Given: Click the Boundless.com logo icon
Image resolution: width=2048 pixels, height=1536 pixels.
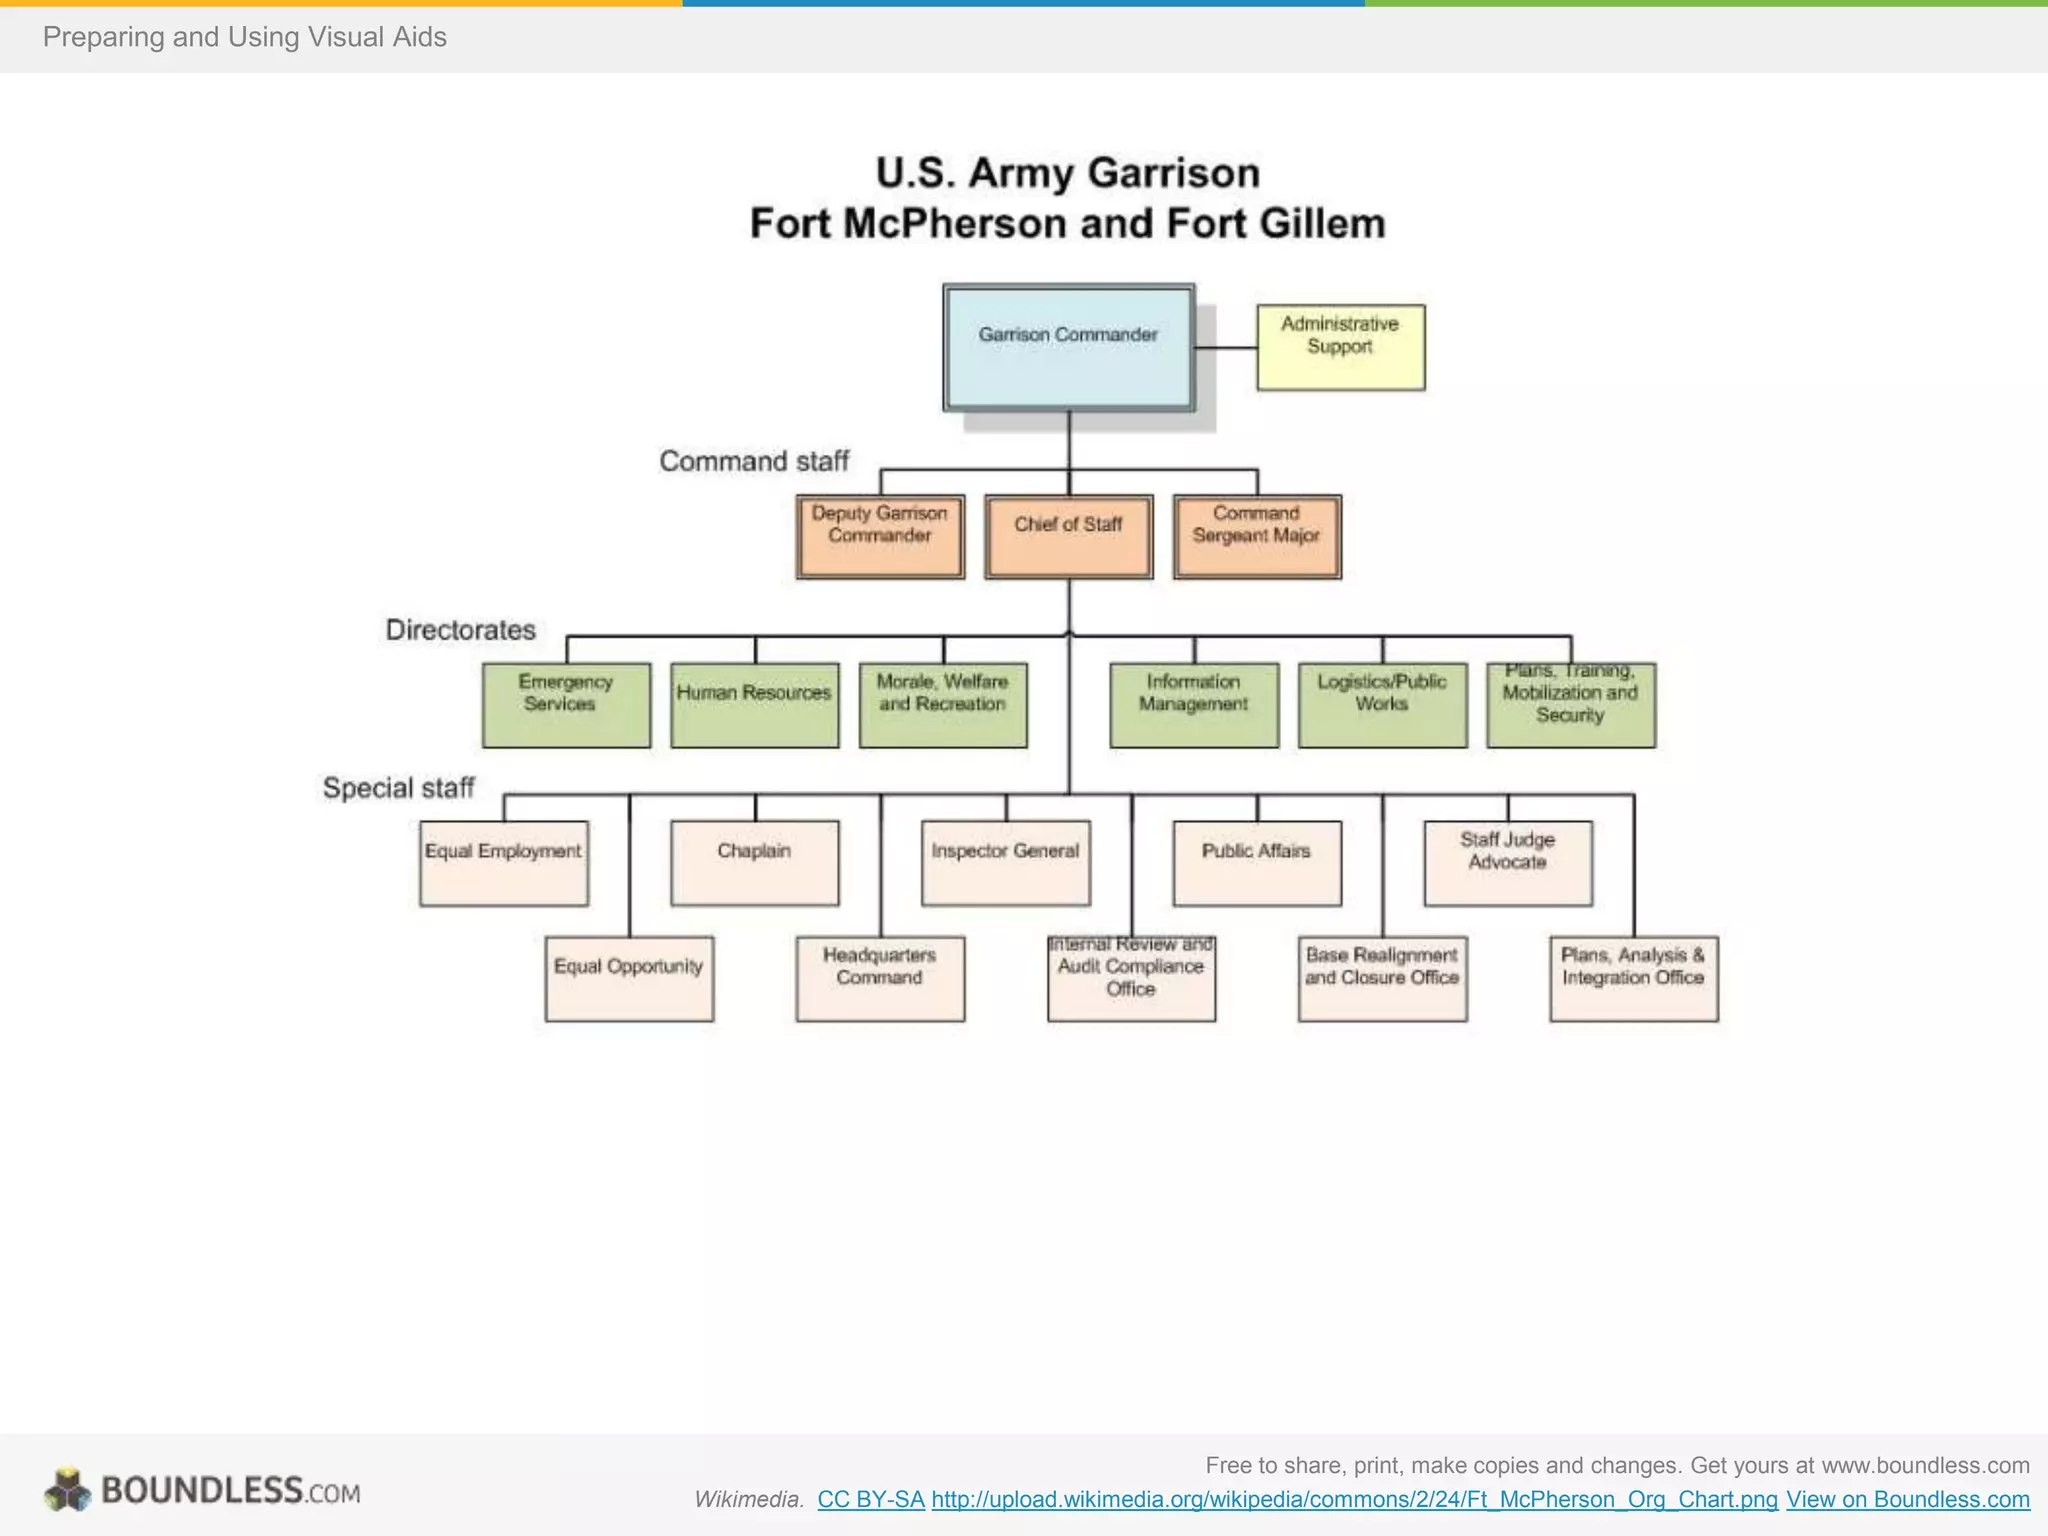Looking at the screenshot, I should pos(68,1490).
